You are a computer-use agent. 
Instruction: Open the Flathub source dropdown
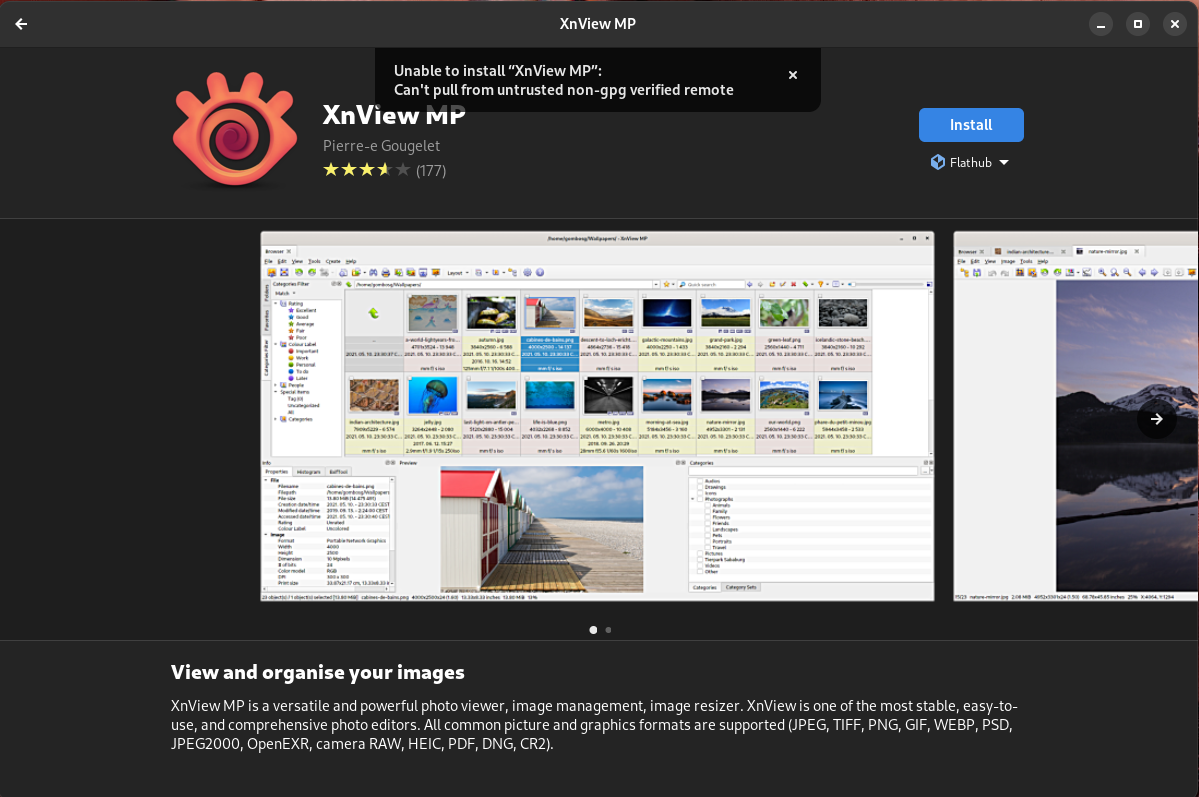click(x=969, y=162)
